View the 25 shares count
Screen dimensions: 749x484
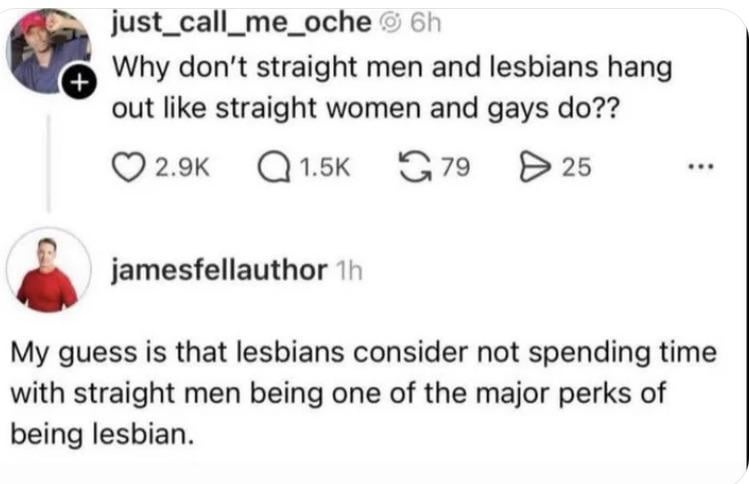point(577,168)
